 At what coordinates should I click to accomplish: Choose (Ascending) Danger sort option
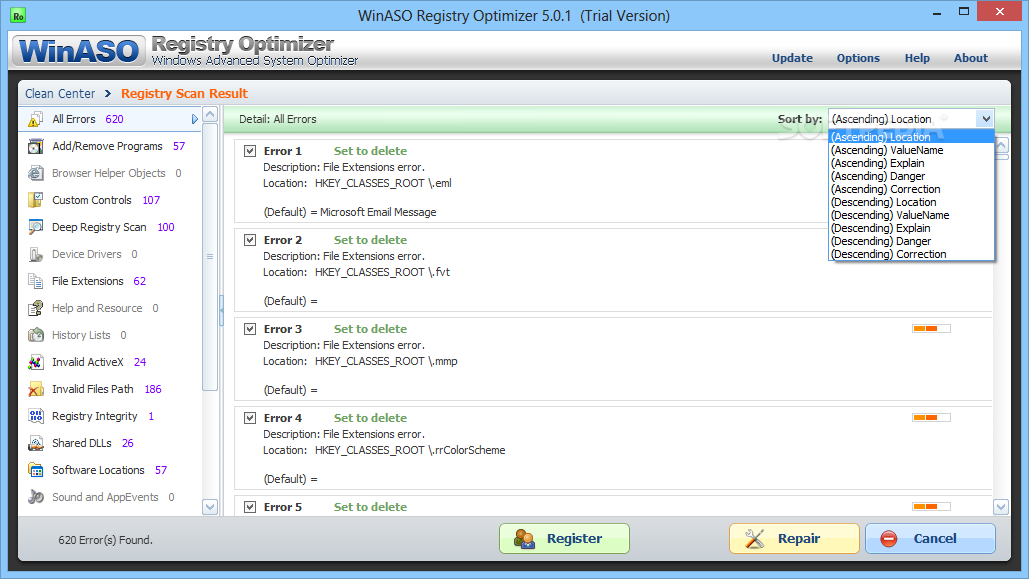[912, 176]
